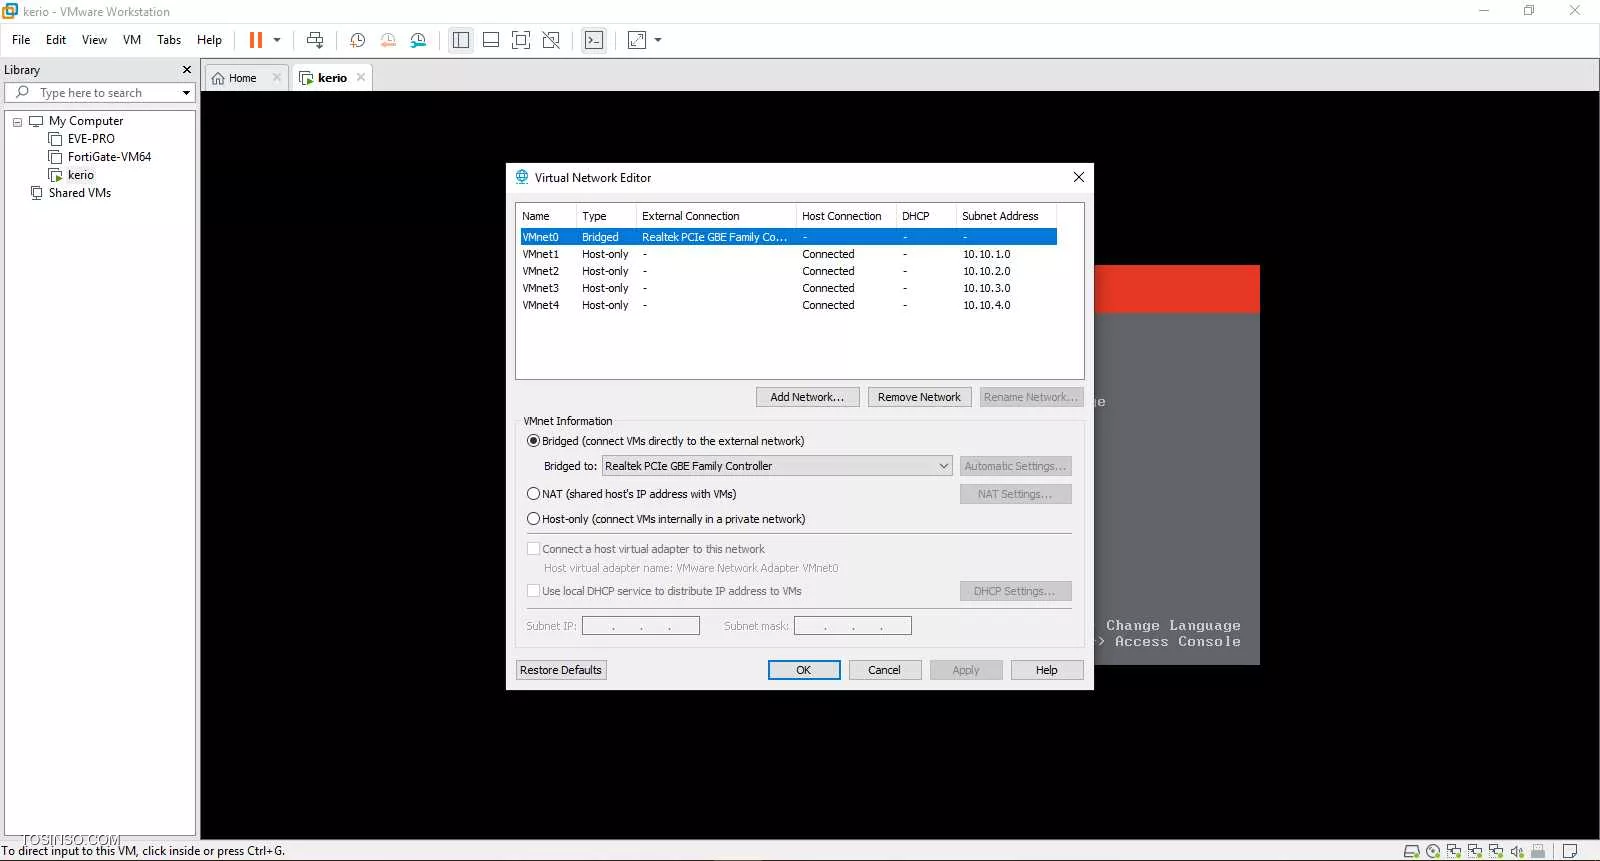Click OK in Virtual Network Editor
The height and width of the screenshot is (861, 1600).
point(804,670)
